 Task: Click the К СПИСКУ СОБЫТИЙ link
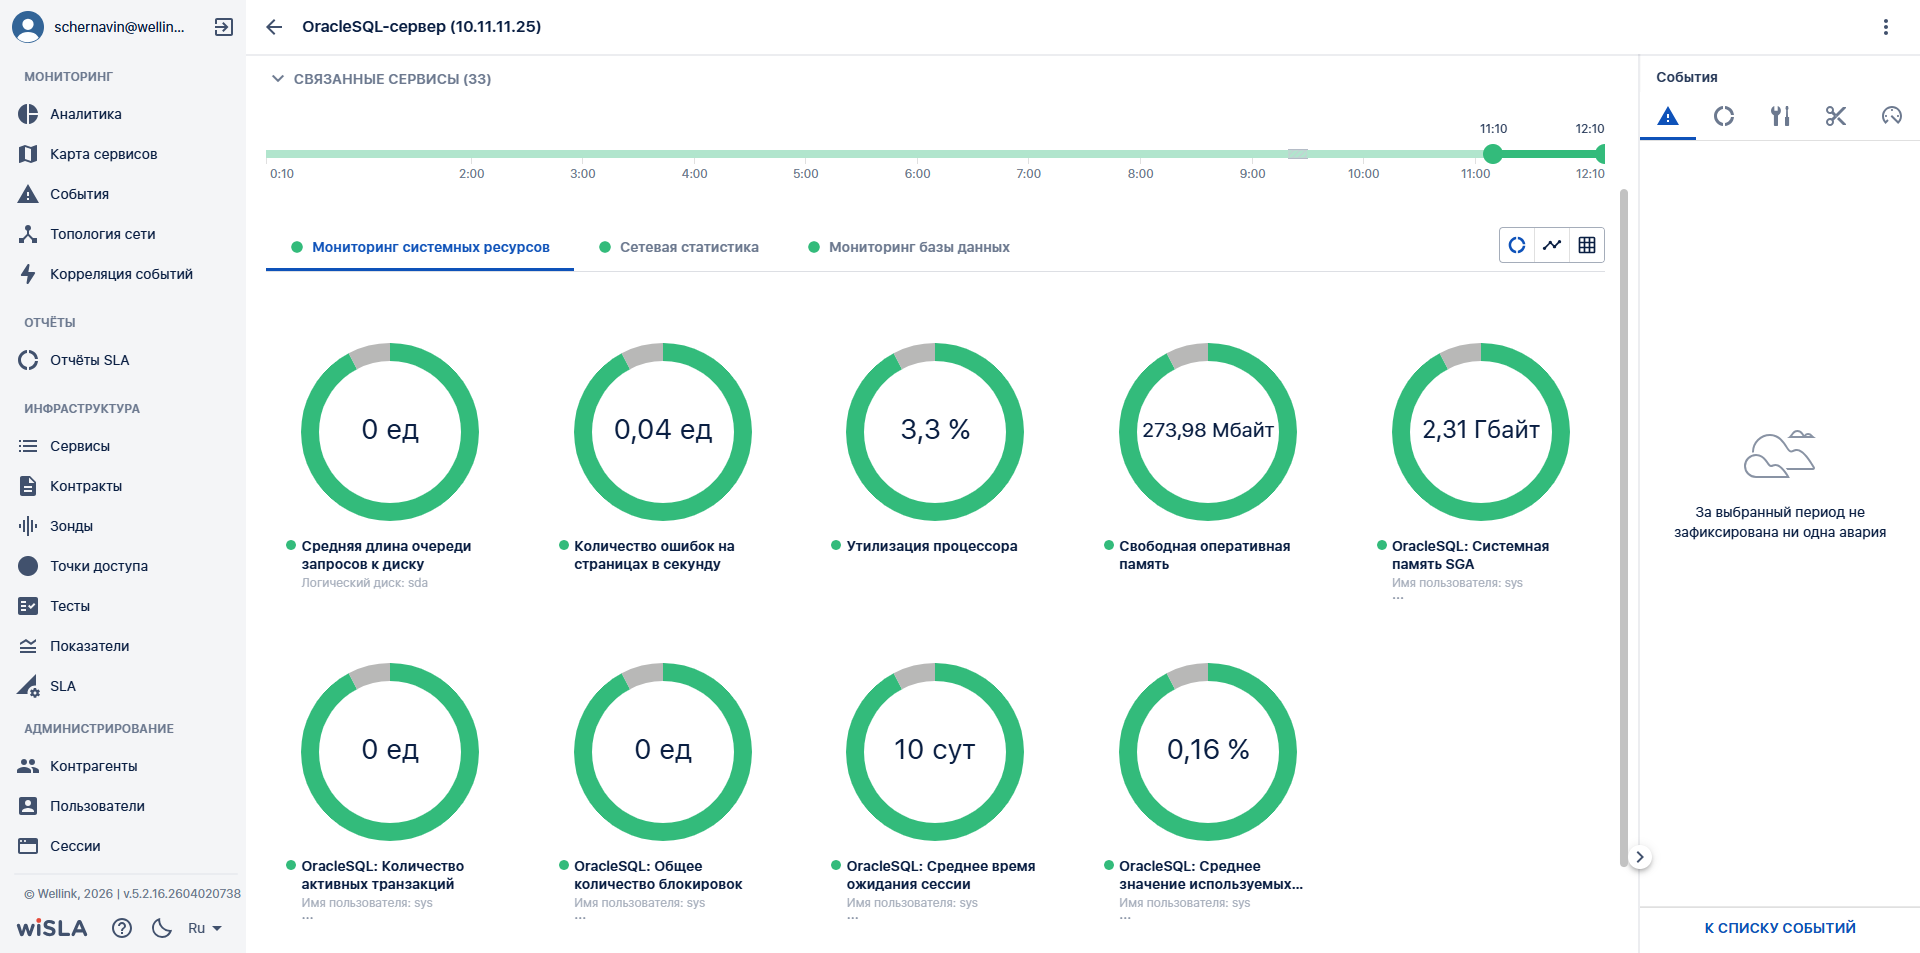tap(1780, 928)
